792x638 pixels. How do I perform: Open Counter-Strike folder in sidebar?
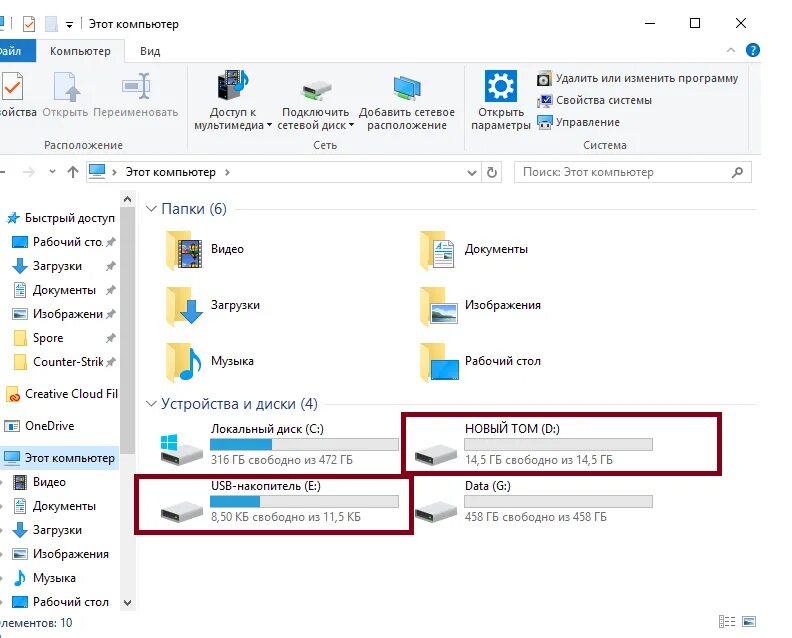(x=63, y=362)
